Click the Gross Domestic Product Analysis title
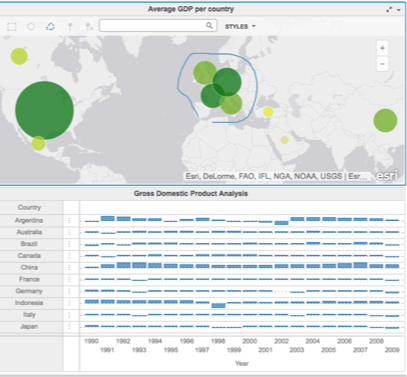407x377 pixels. [x=191, y=193]
